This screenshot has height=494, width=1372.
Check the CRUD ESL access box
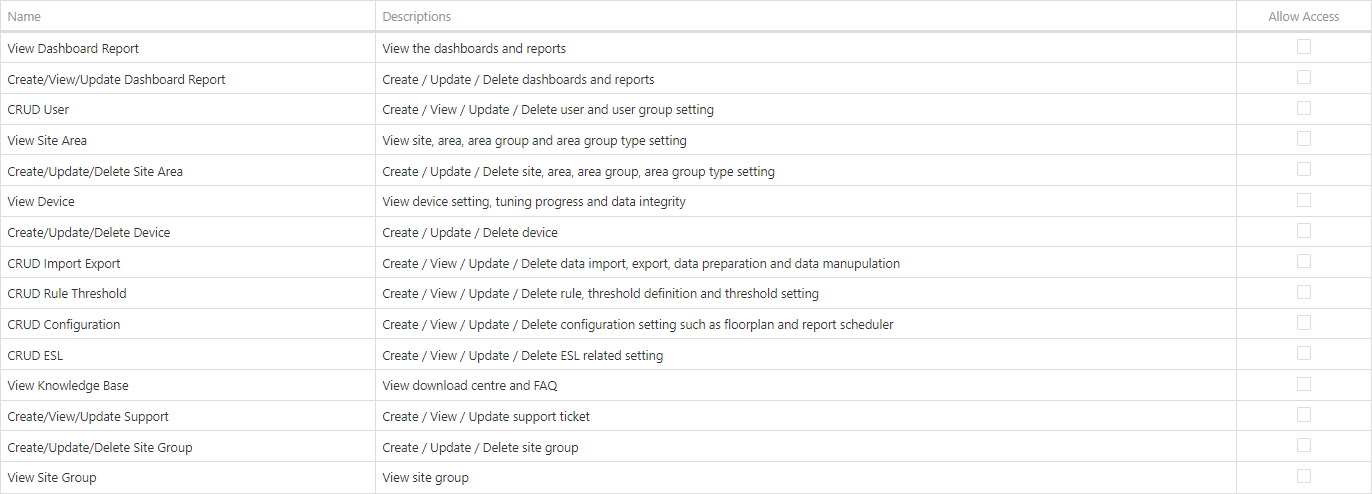(x=1304, y=353)
